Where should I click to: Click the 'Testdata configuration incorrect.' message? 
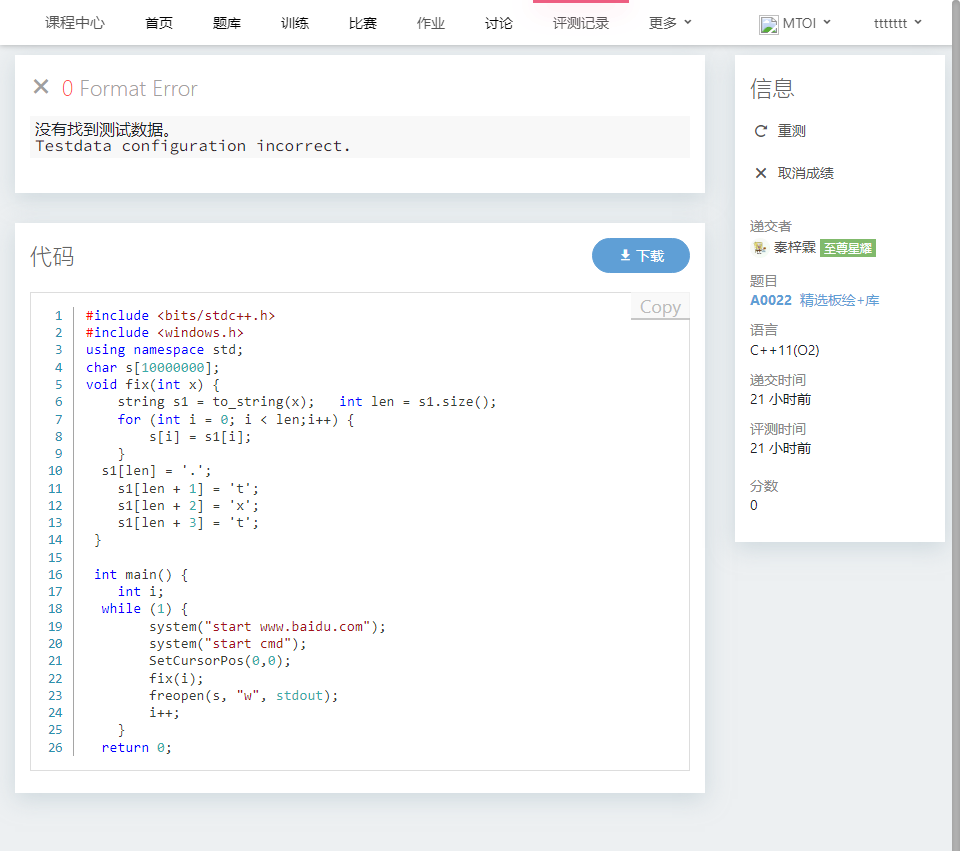[x=193, y=146]
